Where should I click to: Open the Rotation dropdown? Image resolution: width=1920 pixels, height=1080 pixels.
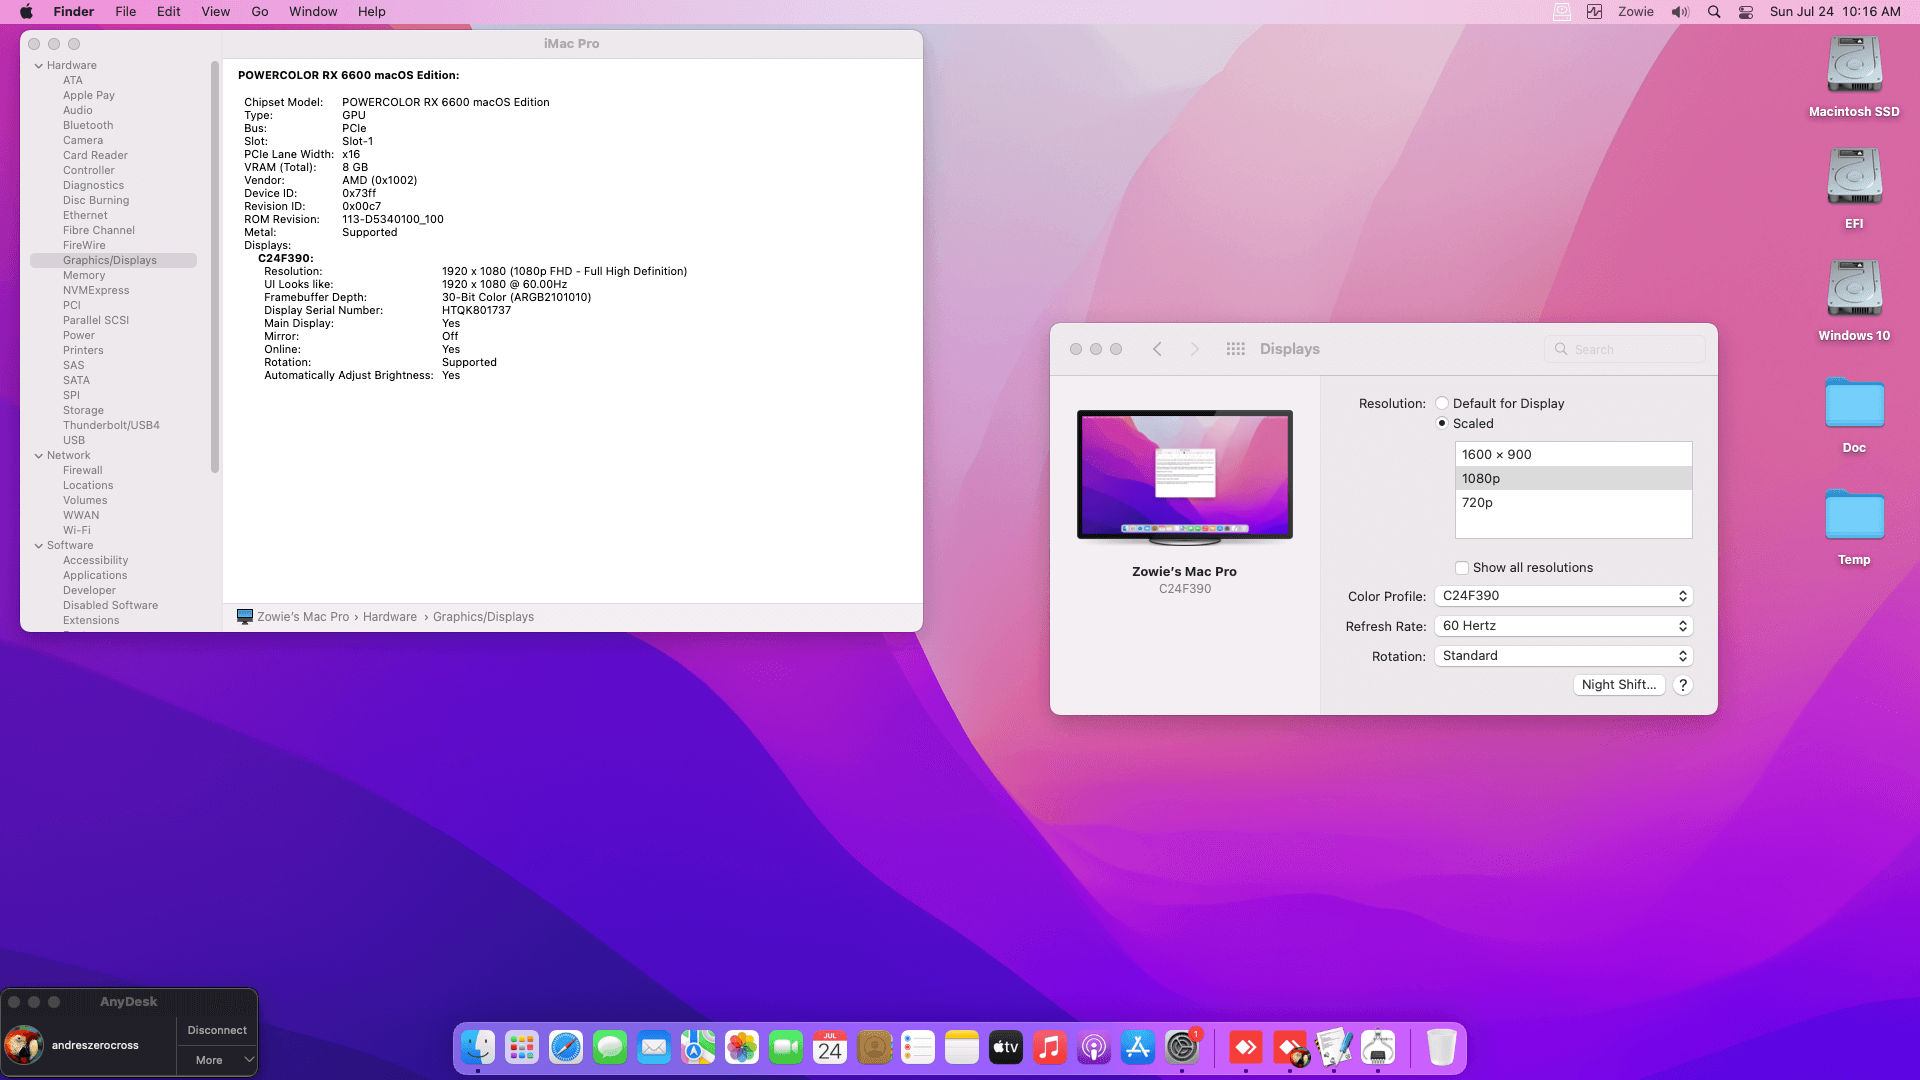tap(1563, 656)
